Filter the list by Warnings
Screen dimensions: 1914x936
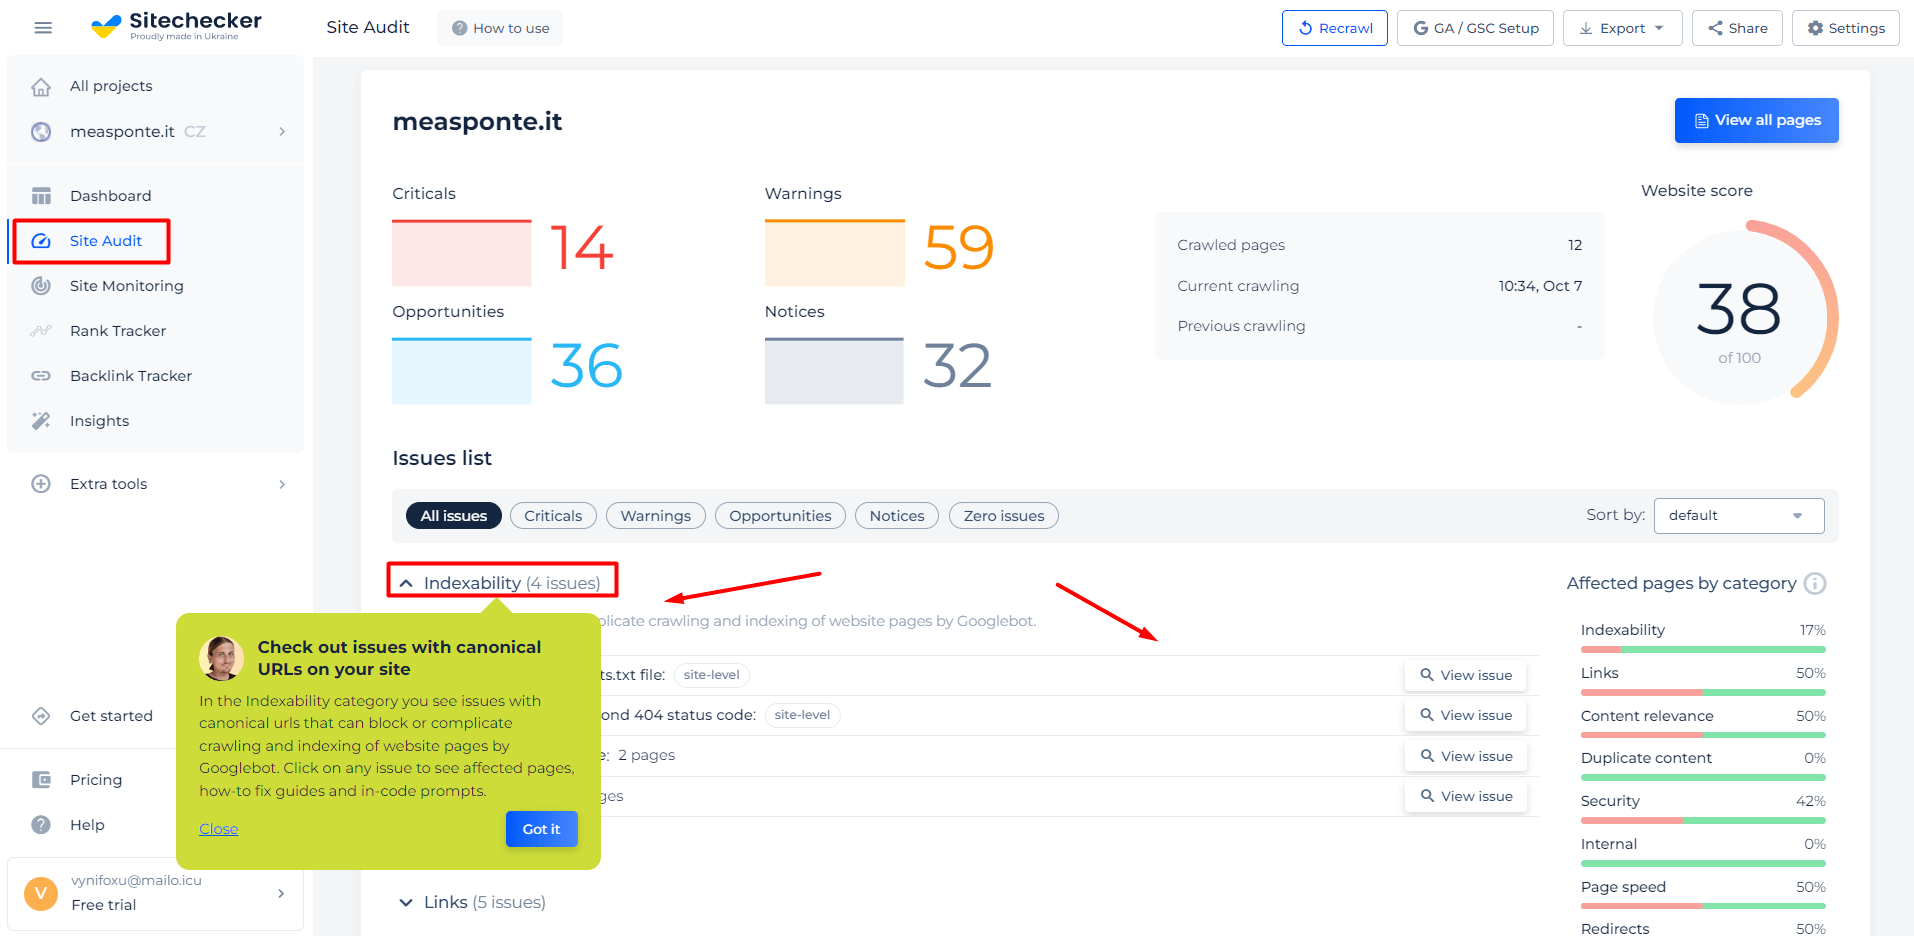click(x=655, y=516)
